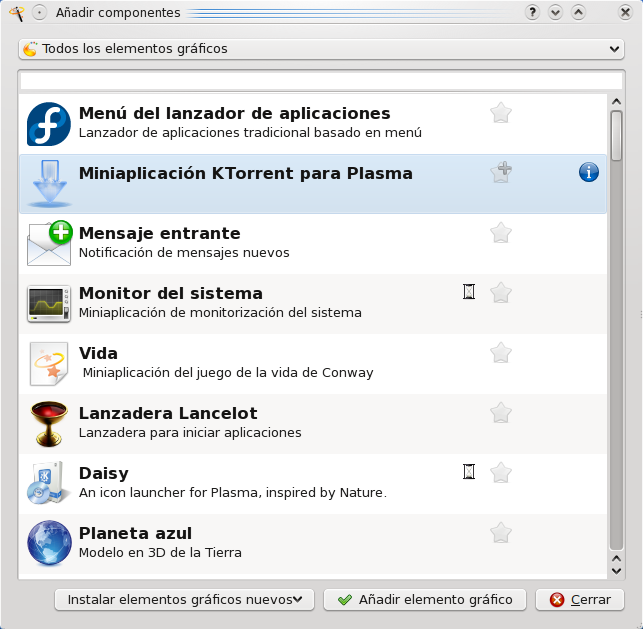
Task: Select Menú del lanzador de aplicaciones title
Action: click(x=235, y=113)
